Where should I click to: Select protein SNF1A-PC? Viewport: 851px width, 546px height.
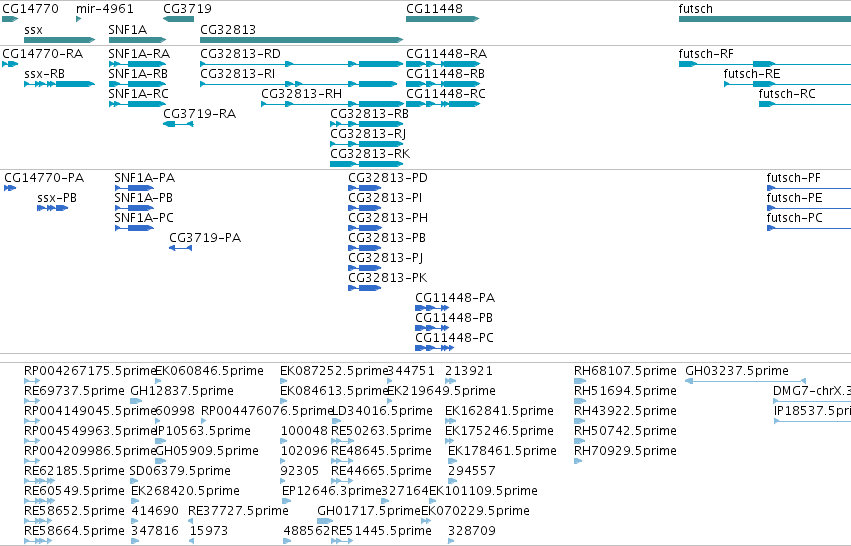point(144,218)
